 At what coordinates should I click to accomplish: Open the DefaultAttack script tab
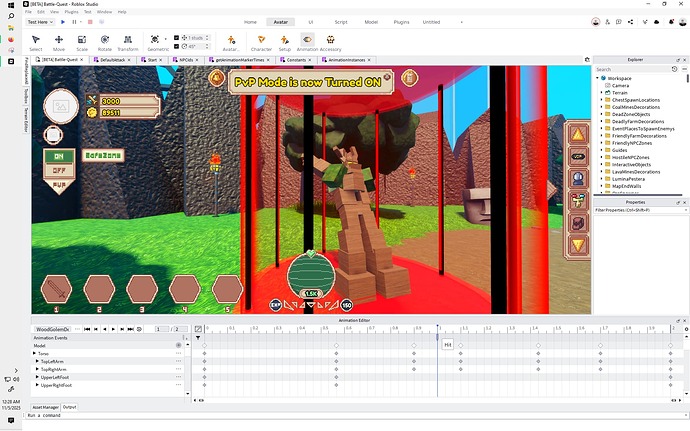click(112, 60)
